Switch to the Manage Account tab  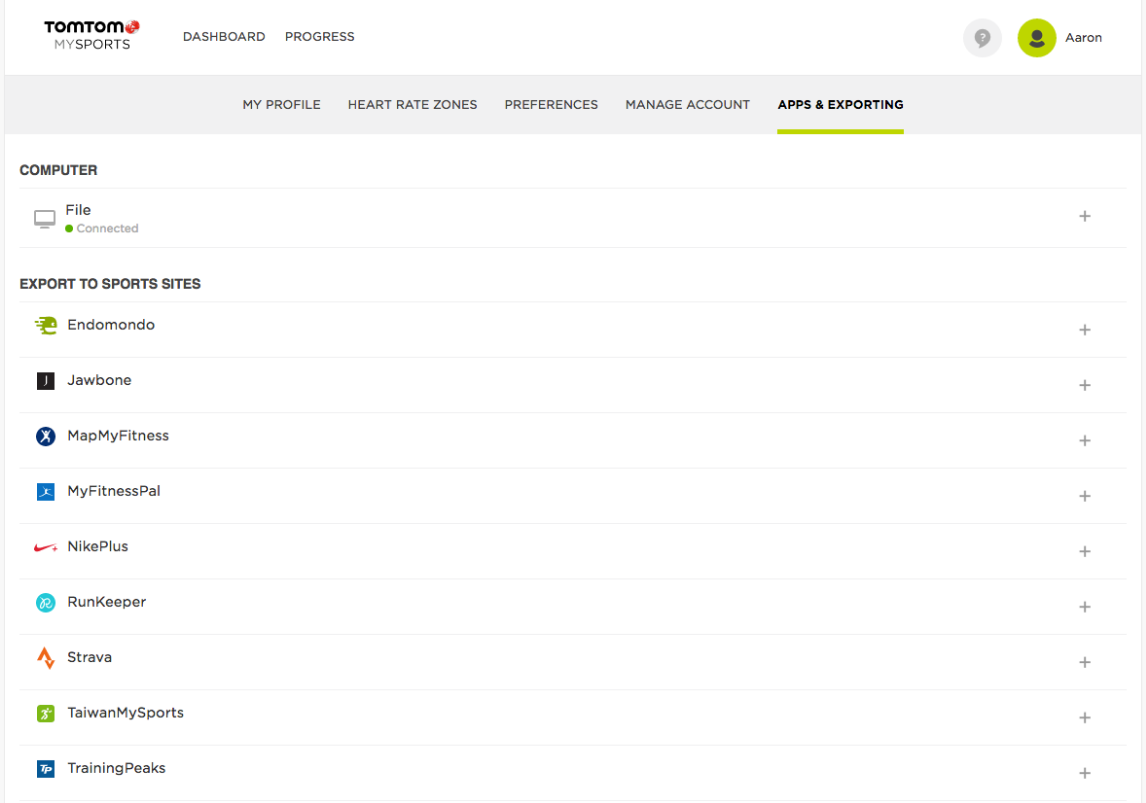pos(688,104)
